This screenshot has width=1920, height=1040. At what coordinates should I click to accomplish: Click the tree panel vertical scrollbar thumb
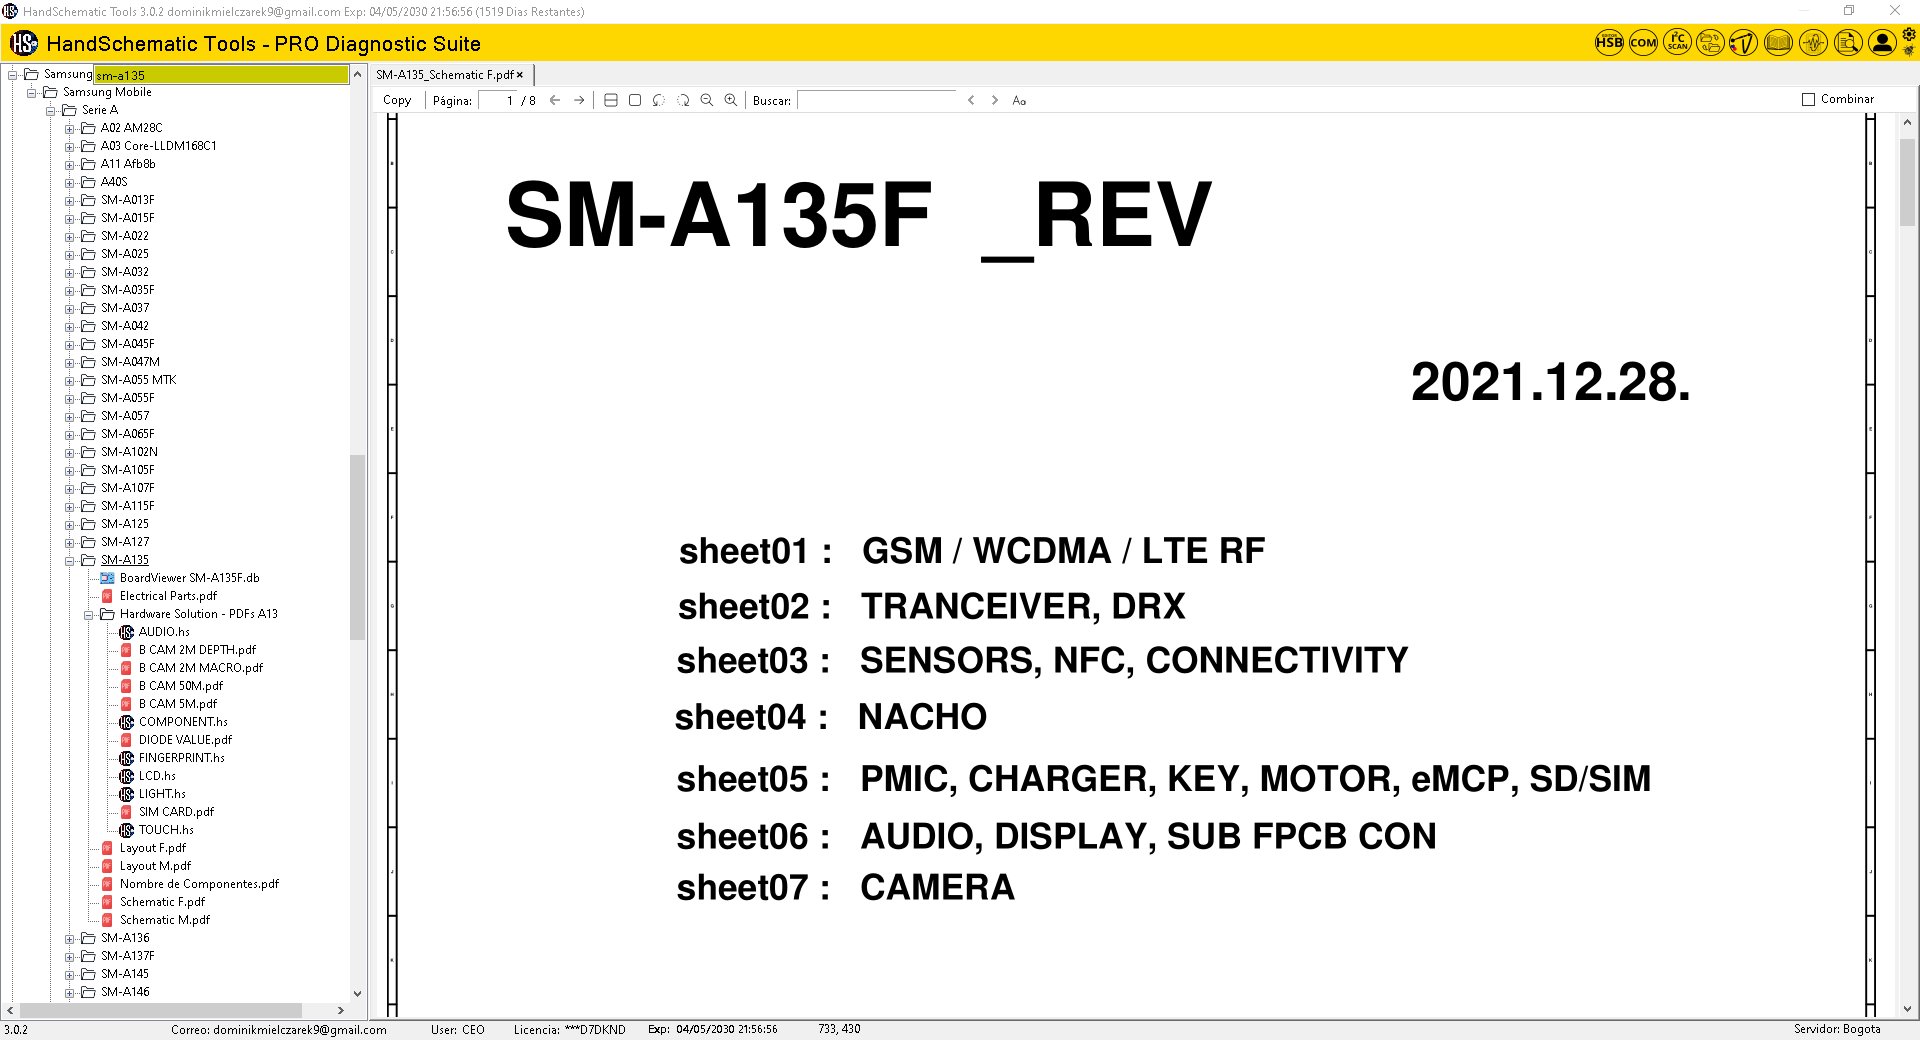357,547
